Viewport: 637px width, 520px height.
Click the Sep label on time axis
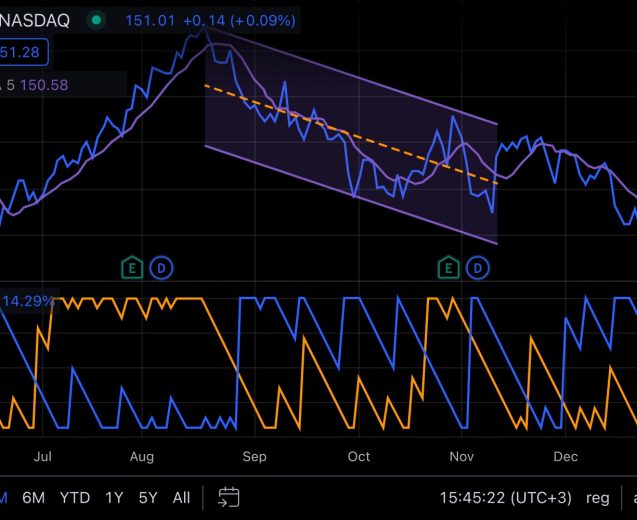click(254, 457)
